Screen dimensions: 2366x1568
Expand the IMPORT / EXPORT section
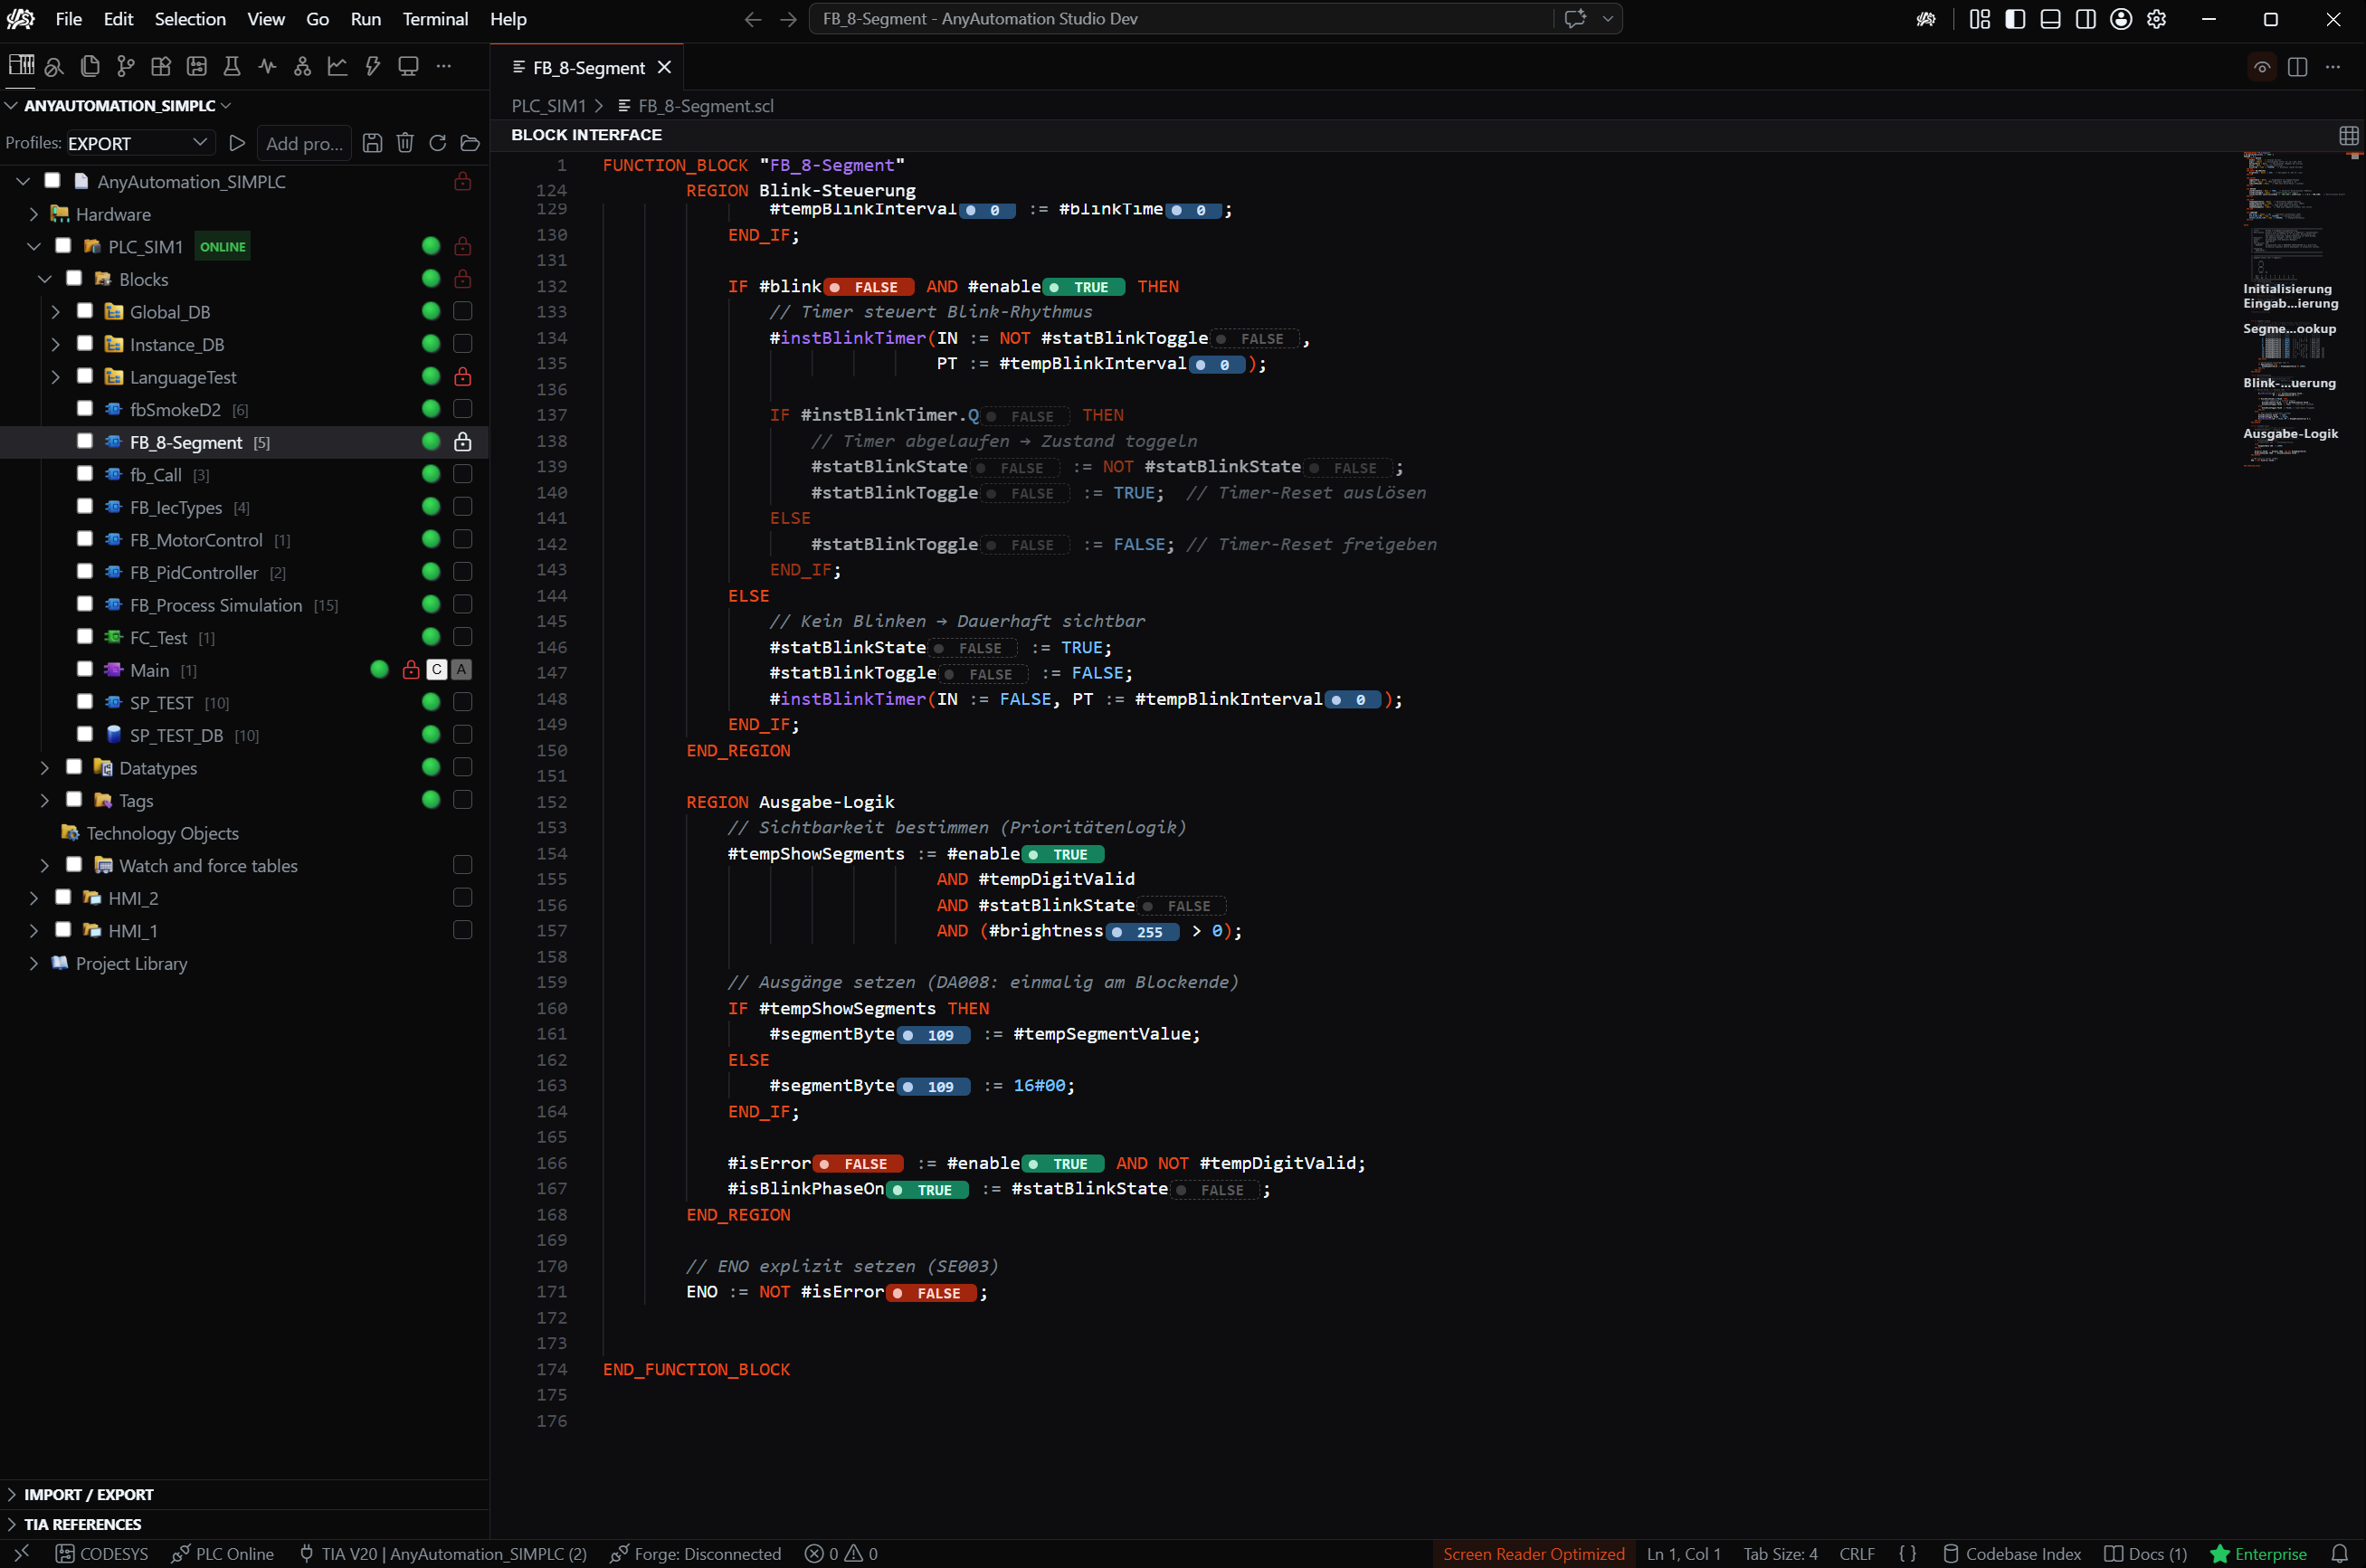pyautogui.click(x=88, y=1494)
